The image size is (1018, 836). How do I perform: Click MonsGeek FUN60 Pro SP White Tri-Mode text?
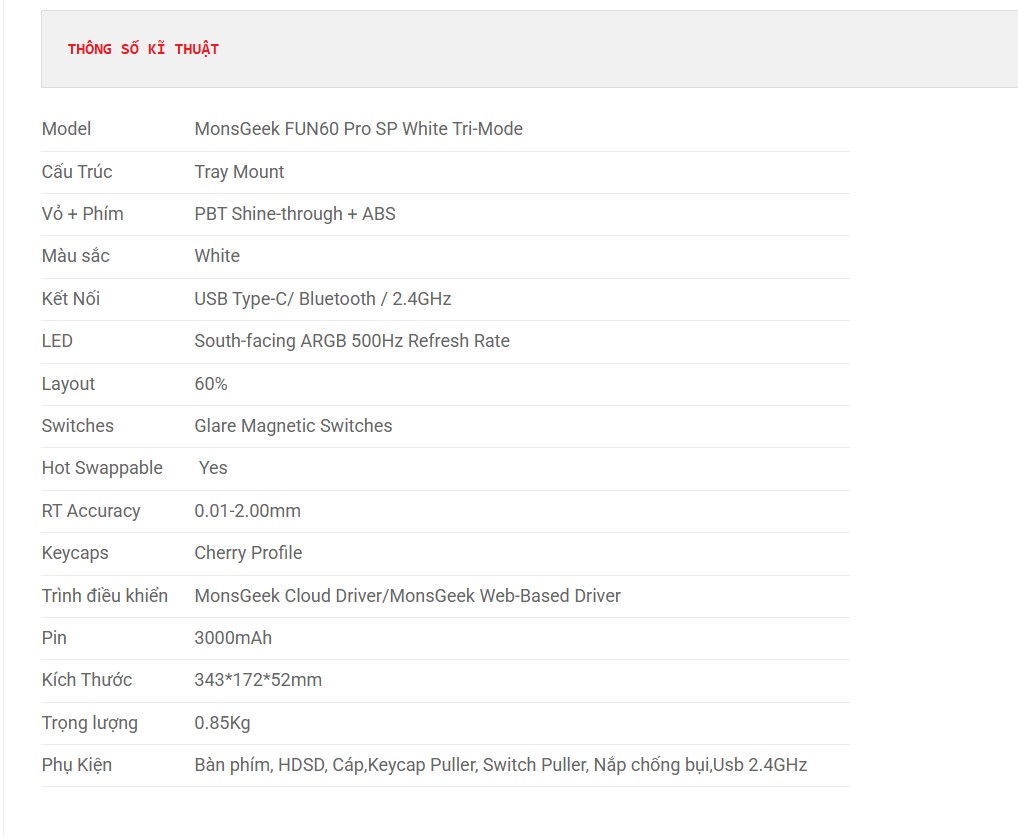pyautogui.click(x=358, y=129)
